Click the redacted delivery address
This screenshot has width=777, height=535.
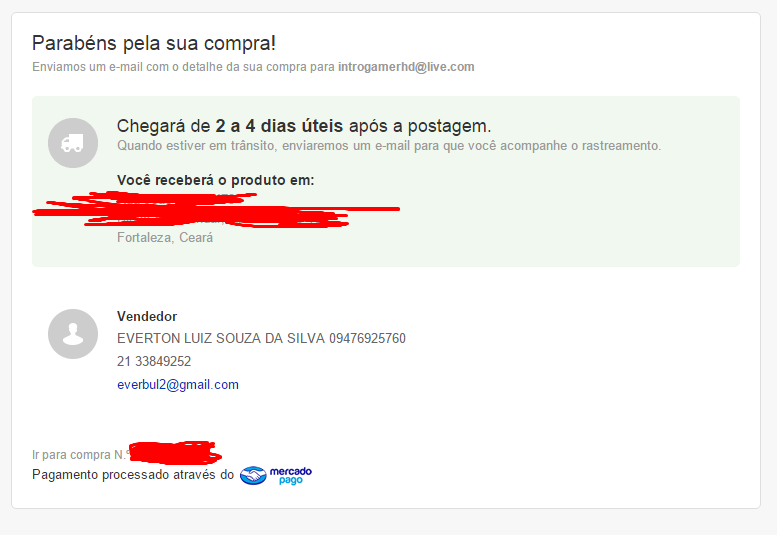coord(216,210)
